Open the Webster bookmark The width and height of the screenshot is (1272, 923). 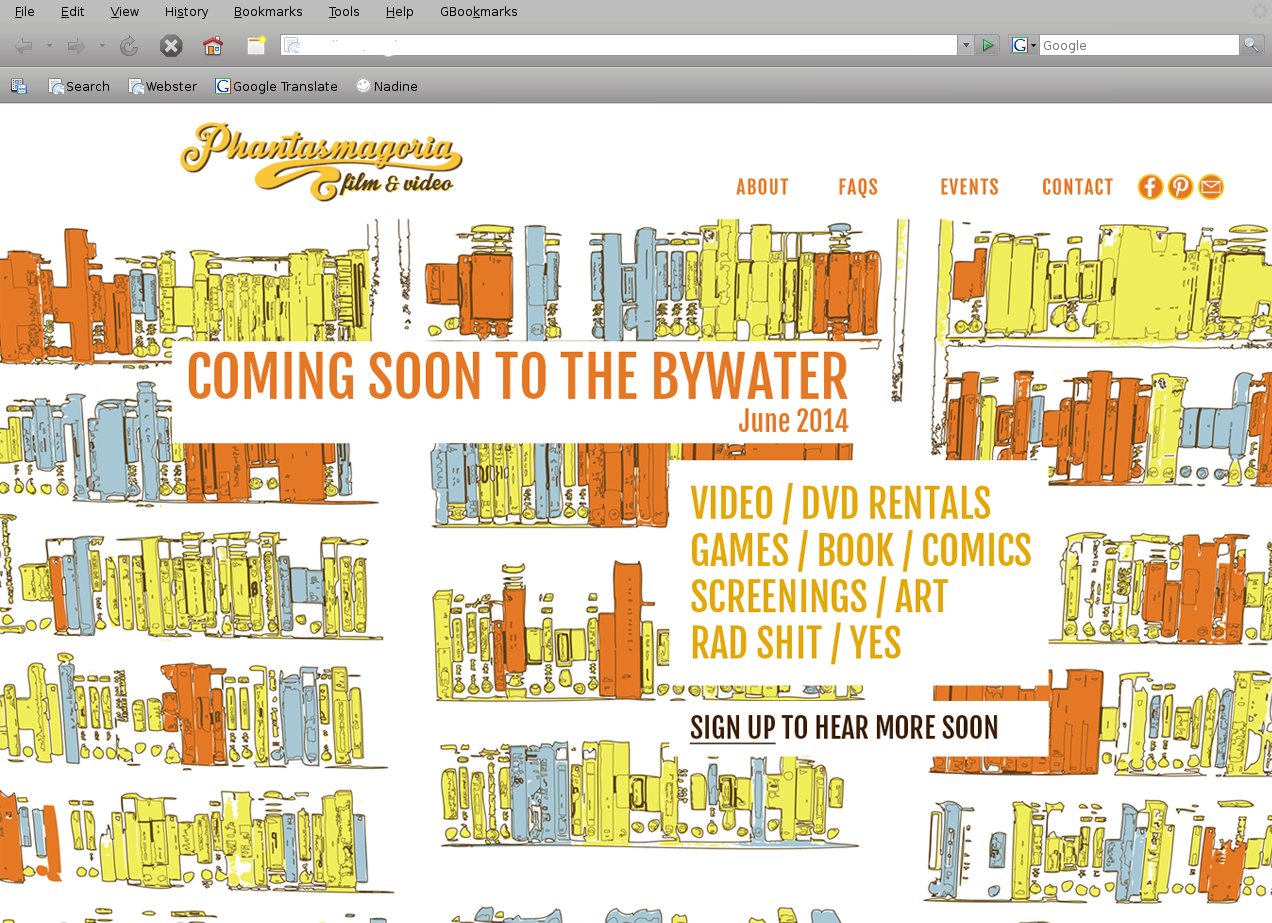click(163, 86)
